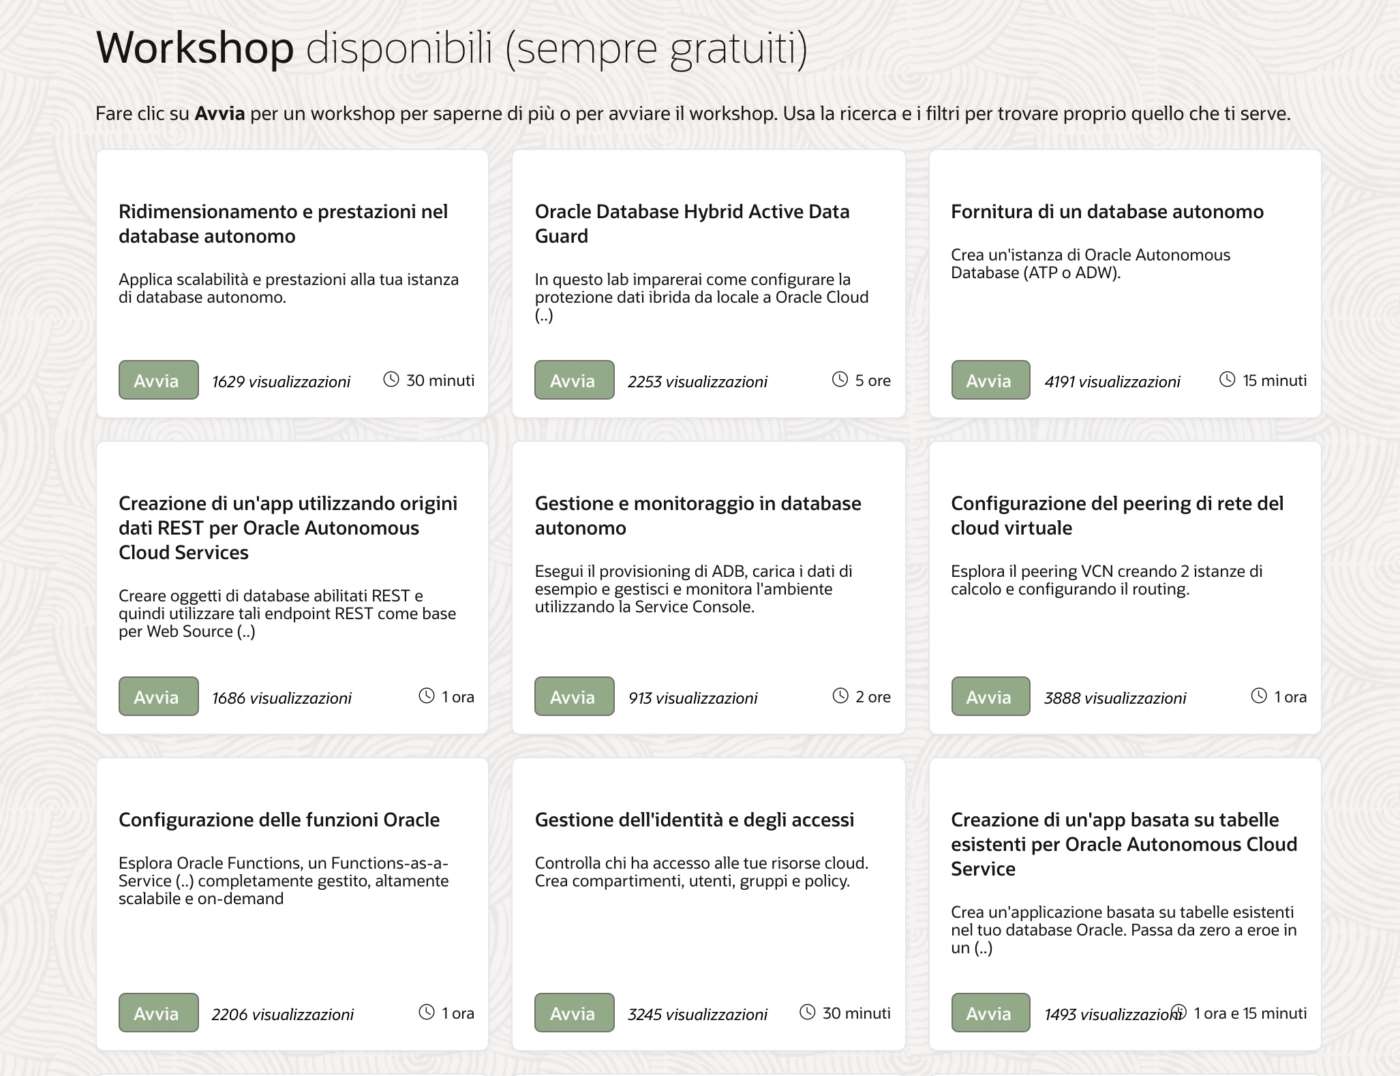
Task: Click the 15 minuti duration text
Action: tap(1275, 380)
